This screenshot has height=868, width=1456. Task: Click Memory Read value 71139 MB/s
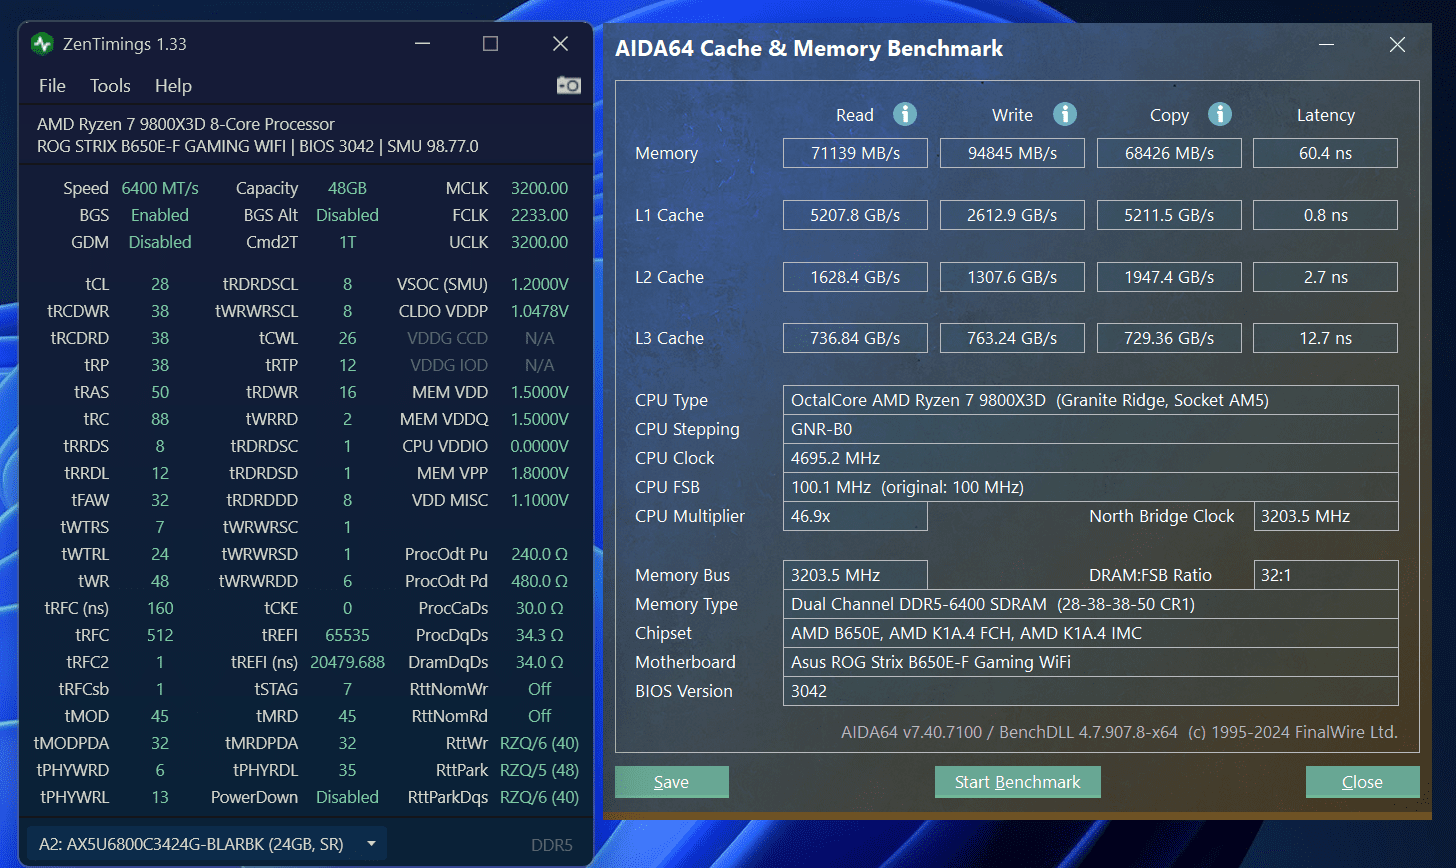pos(855,153)
